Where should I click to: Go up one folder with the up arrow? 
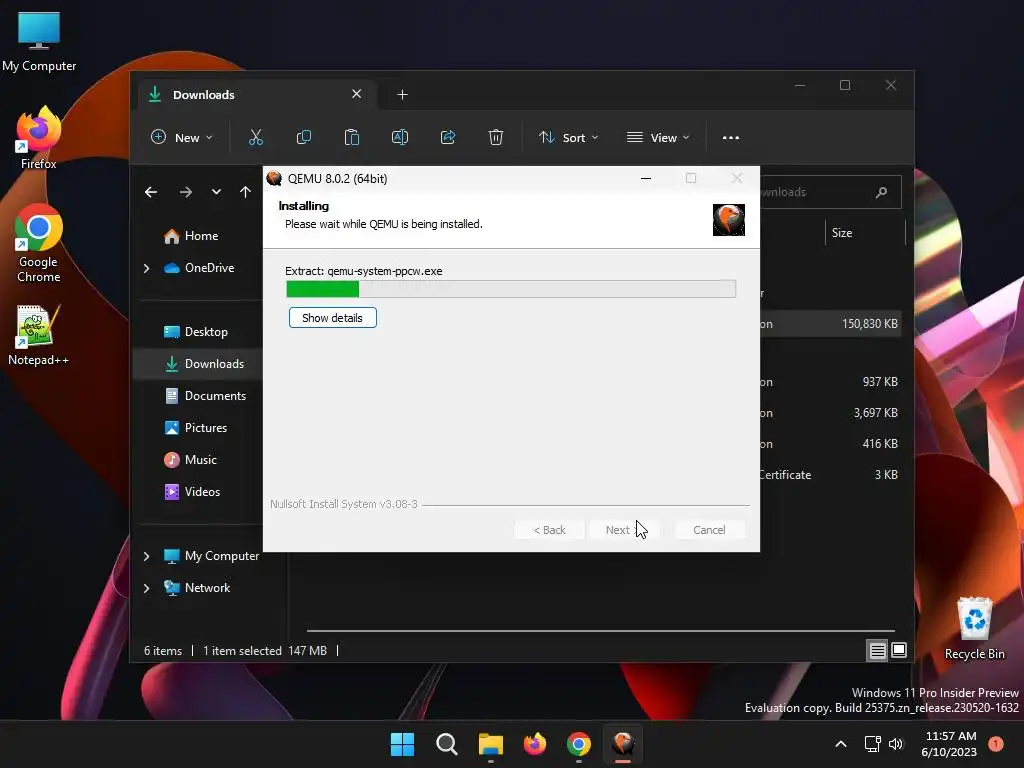point(245,192)
